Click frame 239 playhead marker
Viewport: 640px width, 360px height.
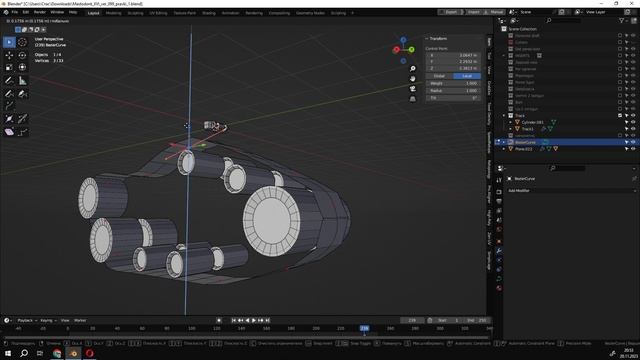(x=364, y=328)
